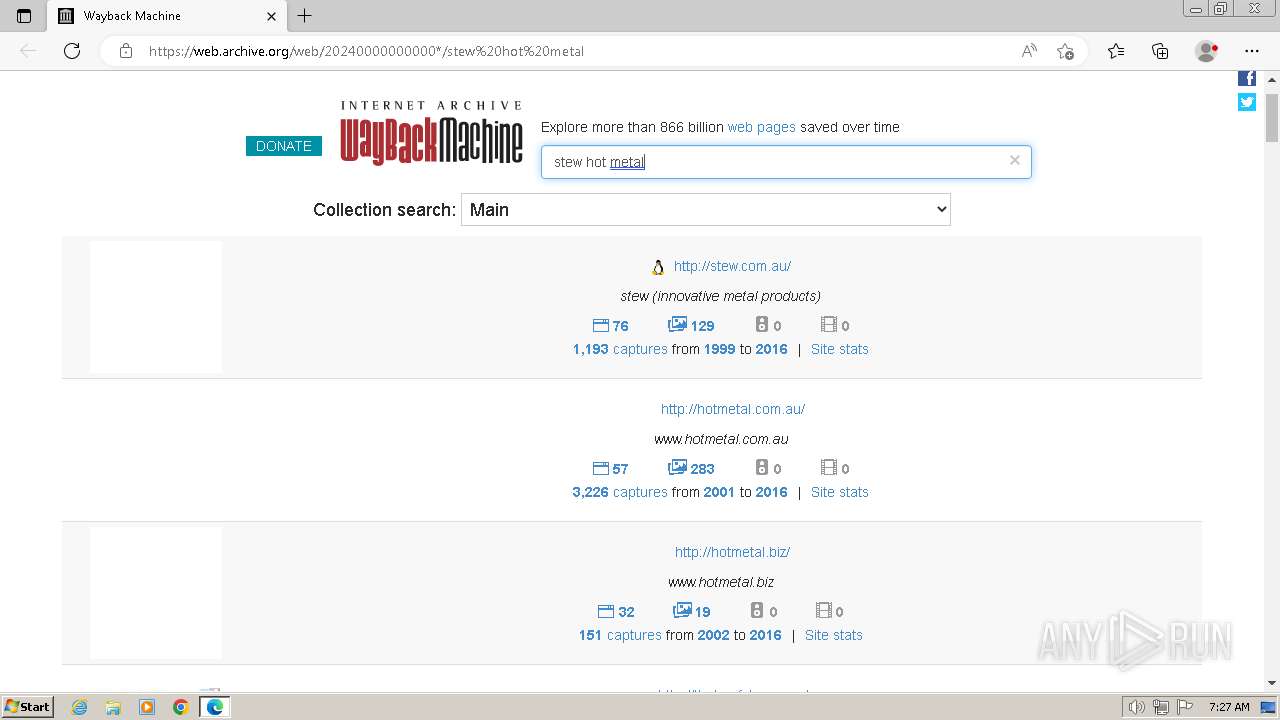
Task: Open the 'web pages' link
Action: tap(761, 127)
